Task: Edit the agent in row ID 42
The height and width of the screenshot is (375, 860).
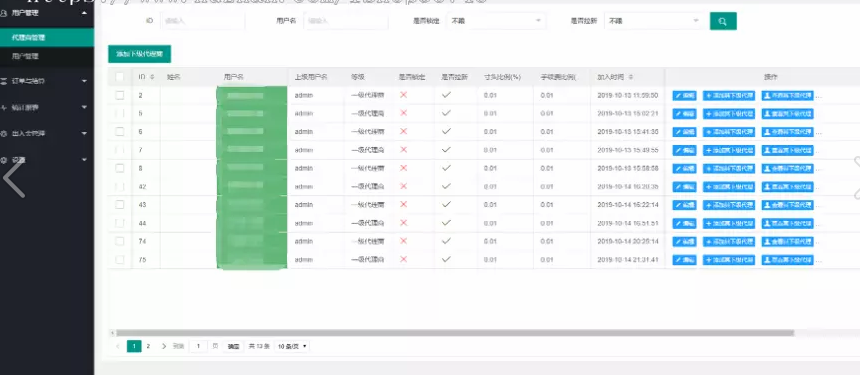Action: (x=684, y=187)
